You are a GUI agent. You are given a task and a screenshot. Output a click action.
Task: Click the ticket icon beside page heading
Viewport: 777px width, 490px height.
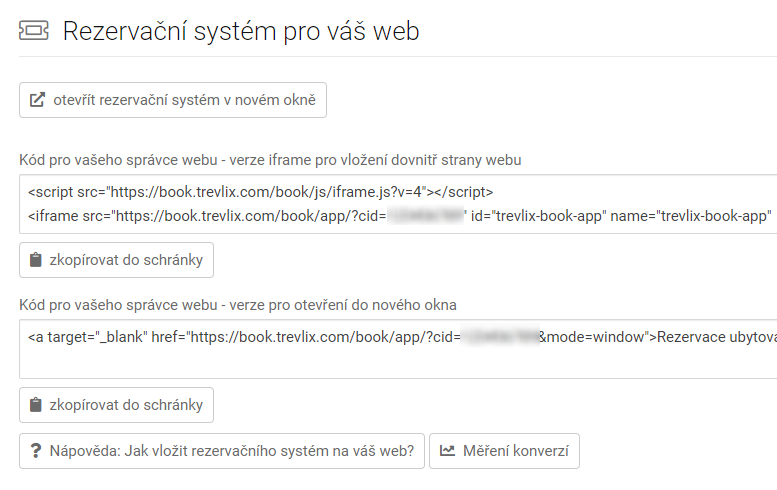pyautogui.click(x=34, y=31)
